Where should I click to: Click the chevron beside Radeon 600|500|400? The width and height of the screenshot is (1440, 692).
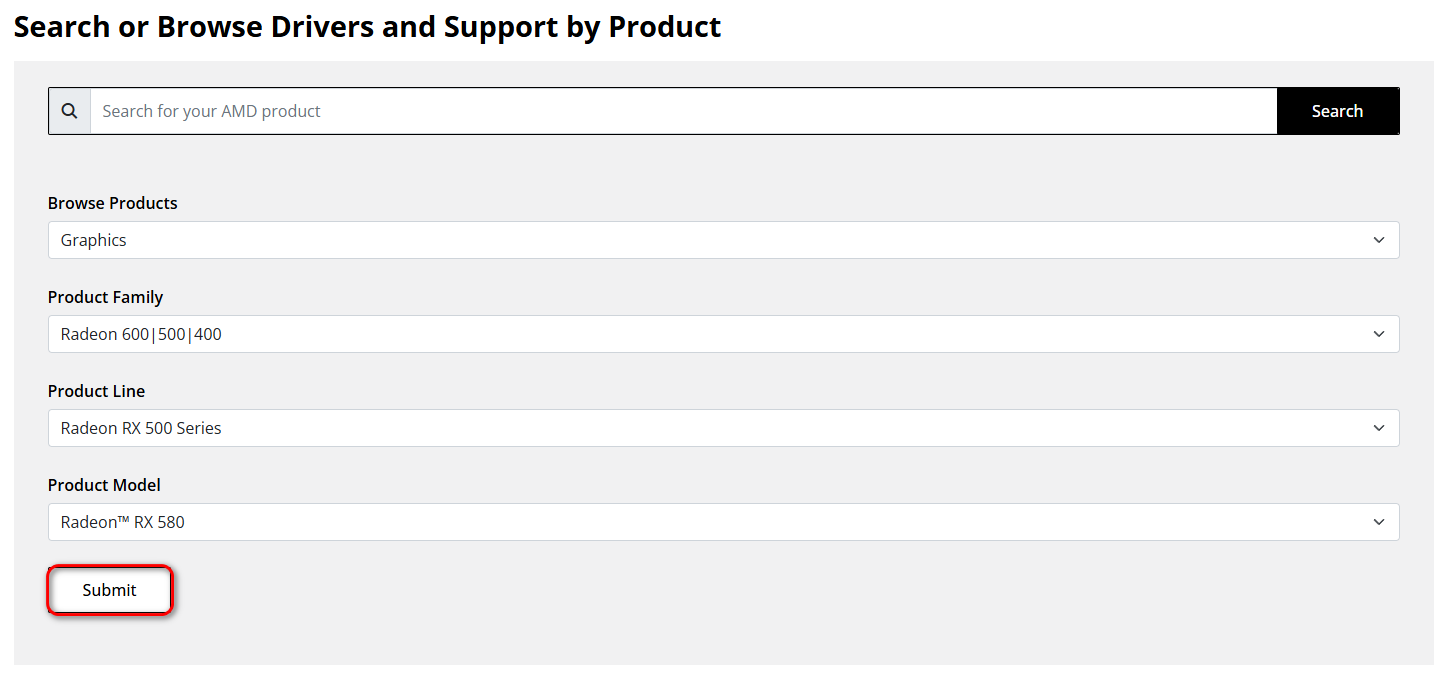1379,334
